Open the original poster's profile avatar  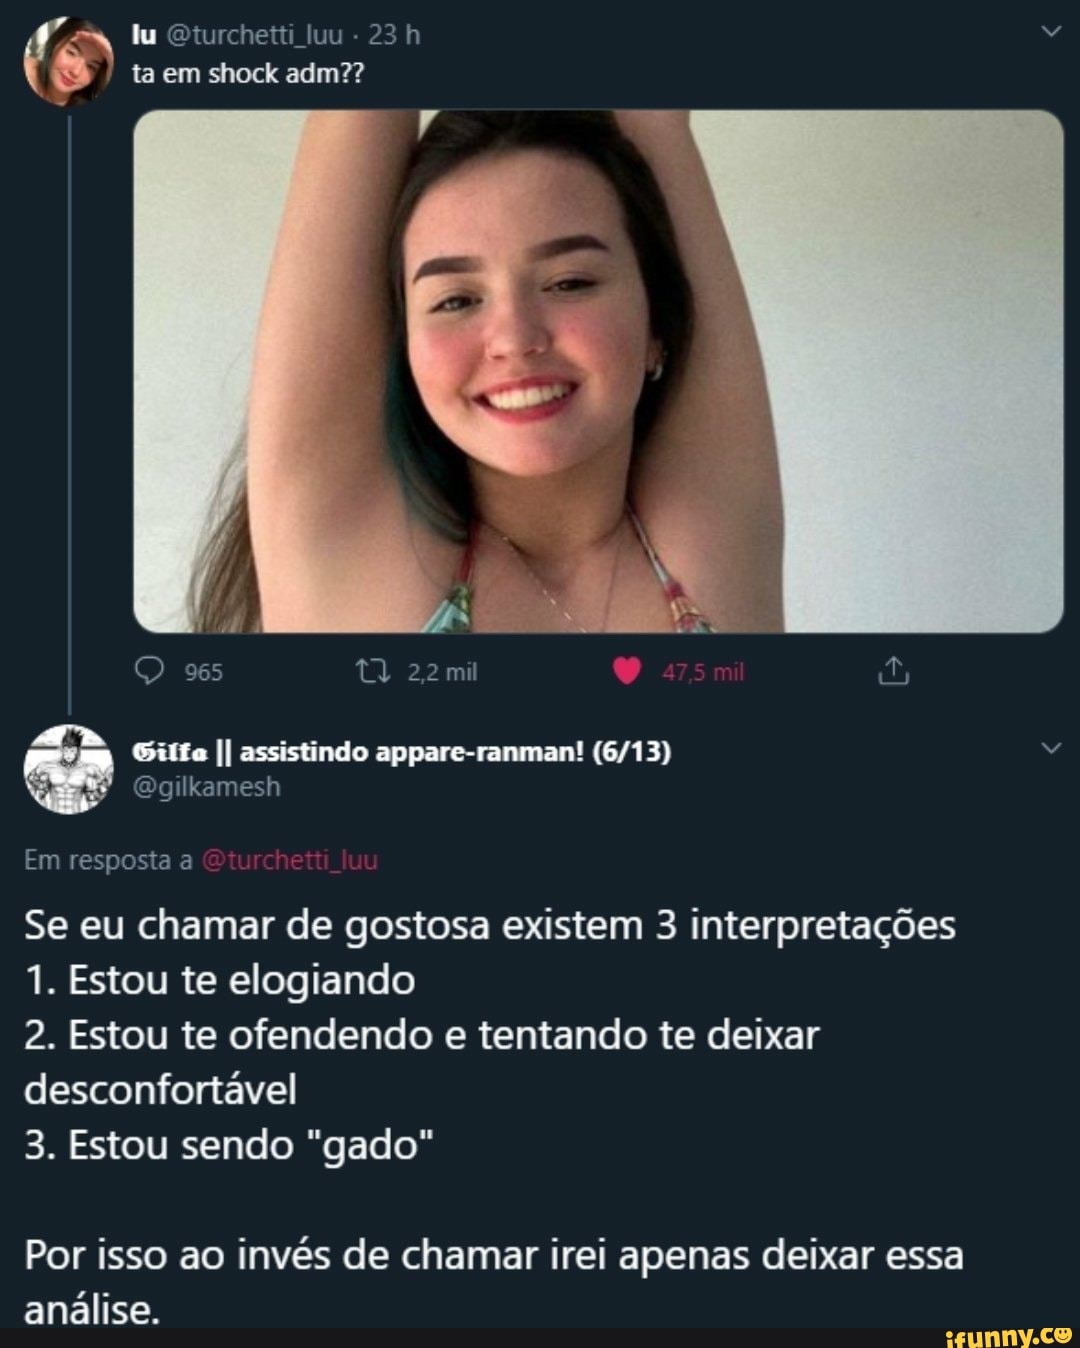(68, 62)
